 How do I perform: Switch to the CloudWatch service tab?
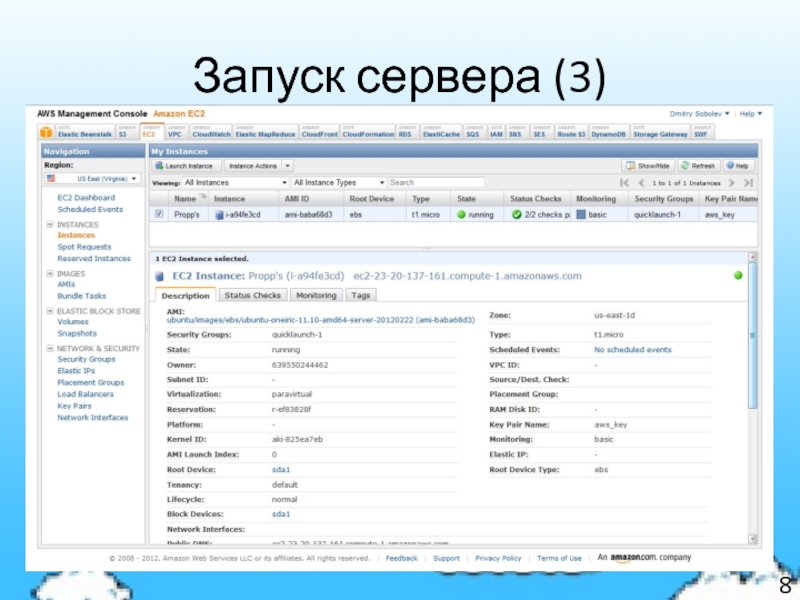pyautogui.click(x=211, y=132)
